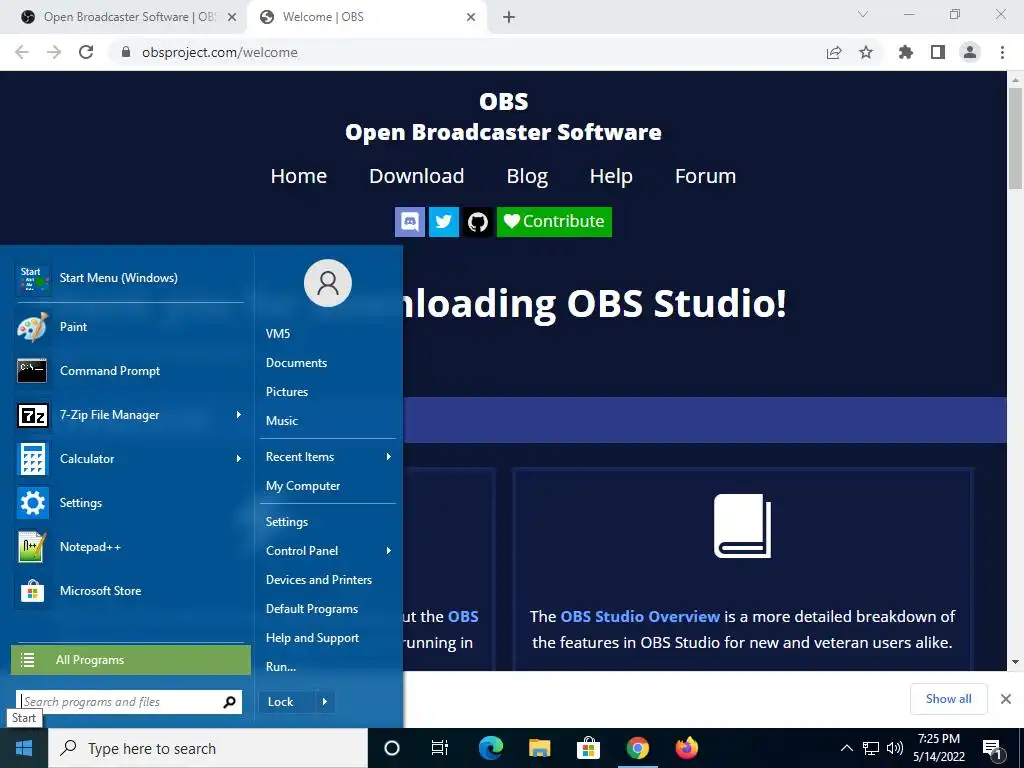Open the OBS Blog link
This screenshot has height=768, width=1024.
click(x=527, y=176)
